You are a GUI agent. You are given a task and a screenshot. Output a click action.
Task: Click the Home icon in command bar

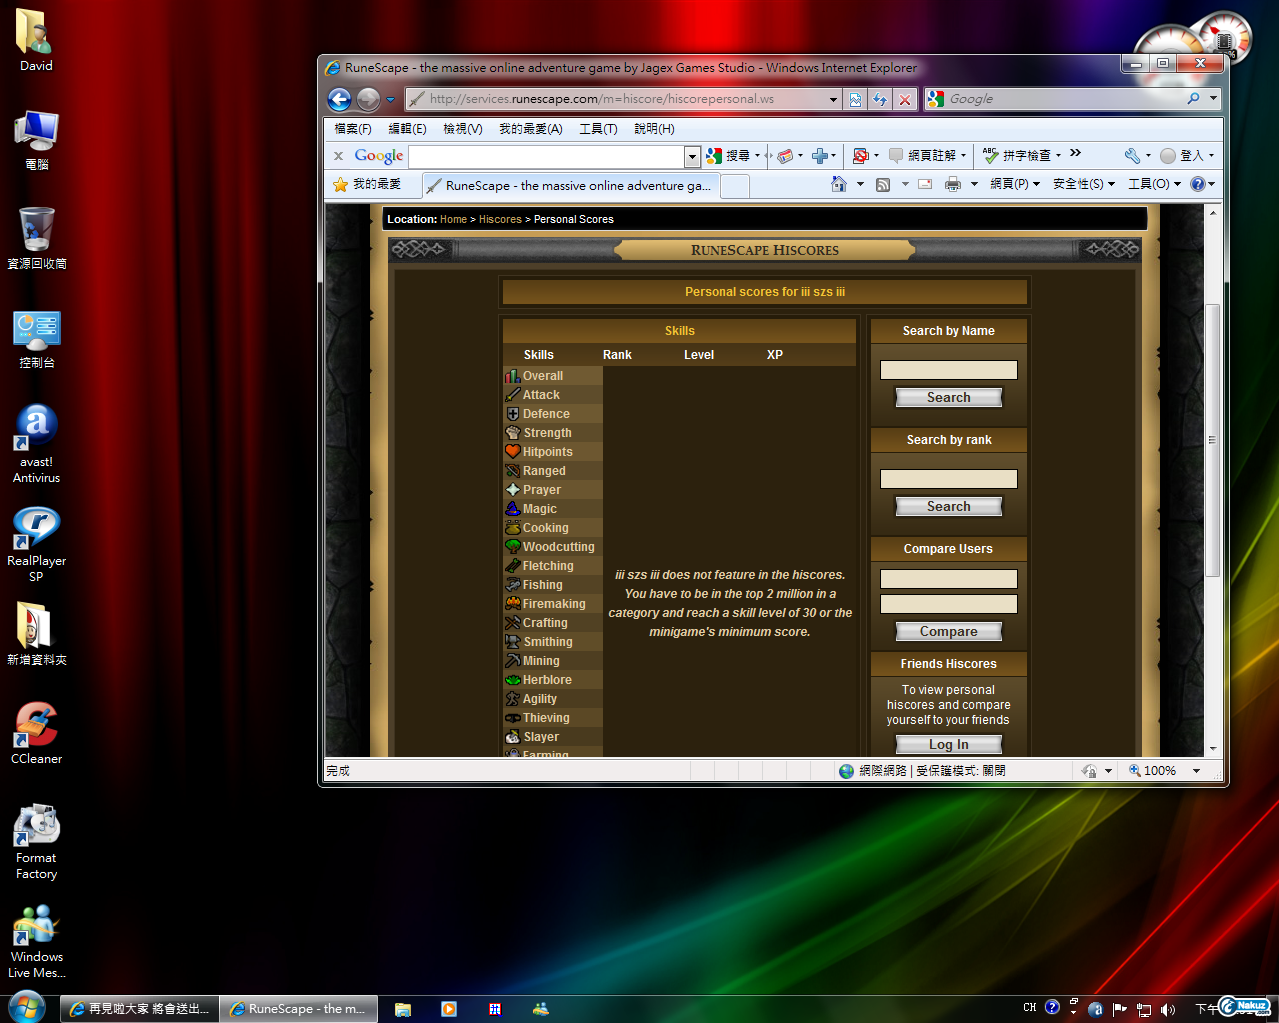[x=839, y=184]
